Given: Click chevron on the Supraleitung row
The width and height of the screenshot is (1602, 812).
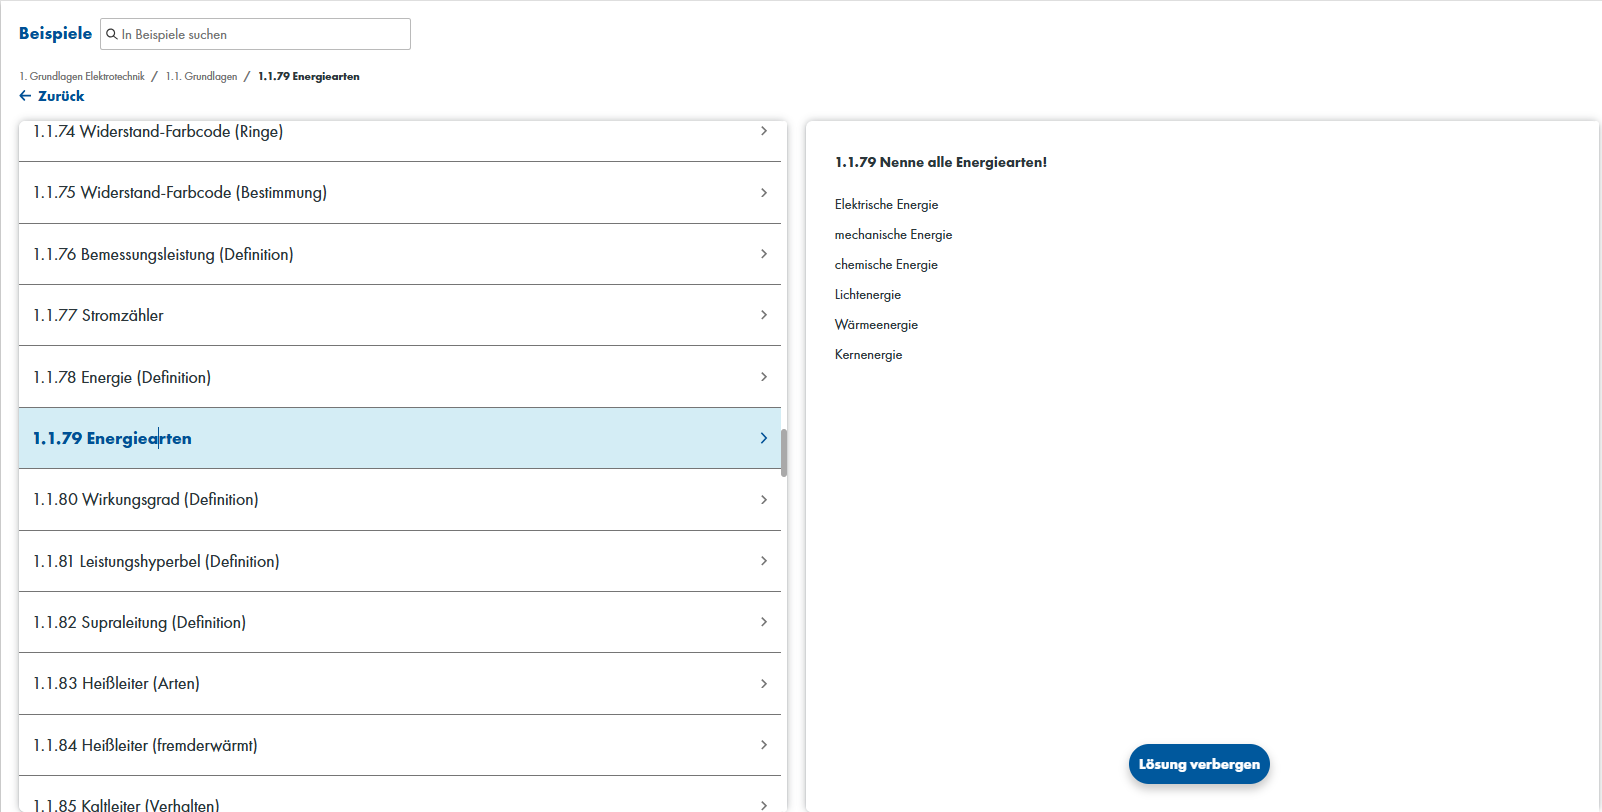Looking at the screenshot, I should coord(764,622).
